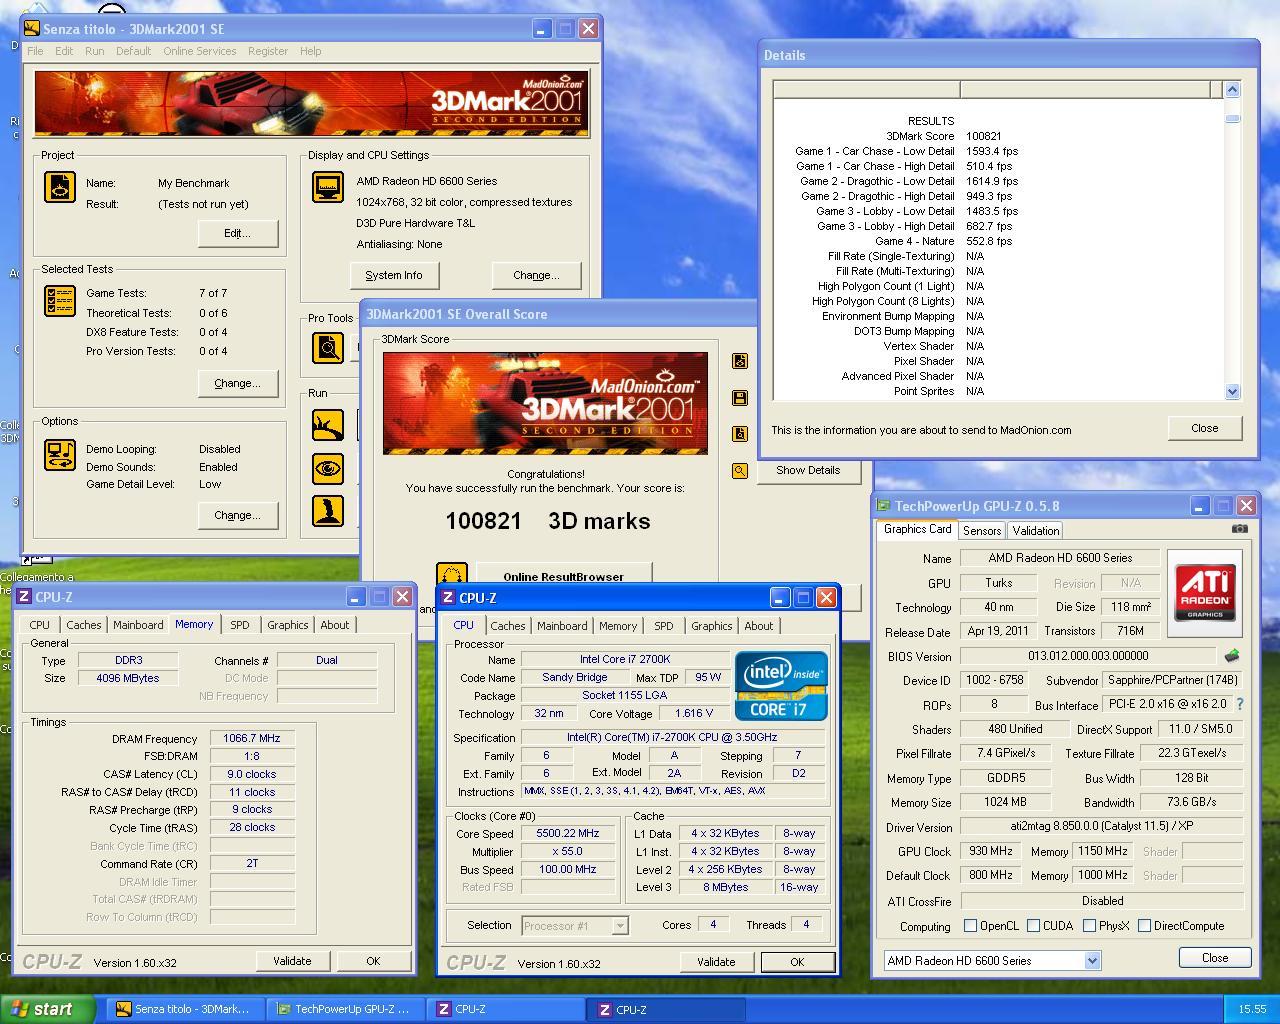
Task: Select the SPD tab in CPU-Z Memory window
Action: [x=240, y=625]
